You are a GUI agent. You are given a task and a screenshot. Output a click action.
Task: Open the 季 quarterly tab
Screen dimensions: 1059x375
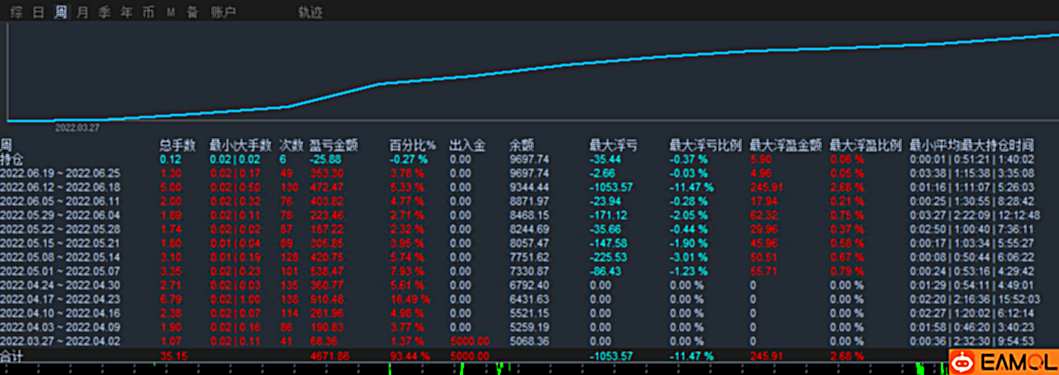coord(104,12)
